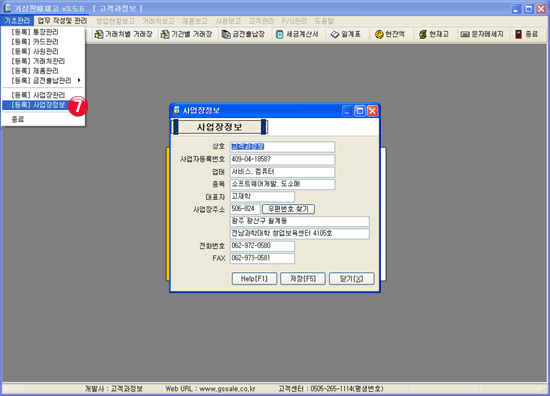Click the app icon in the main title bar
Image resolution: width=550 pixels, height=396 pixels.
7,8
